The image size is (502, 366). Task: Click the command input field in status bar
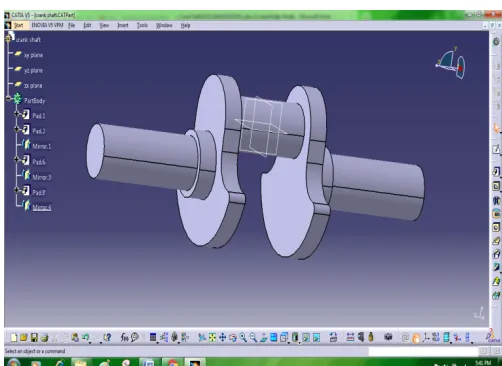(423, 351)
